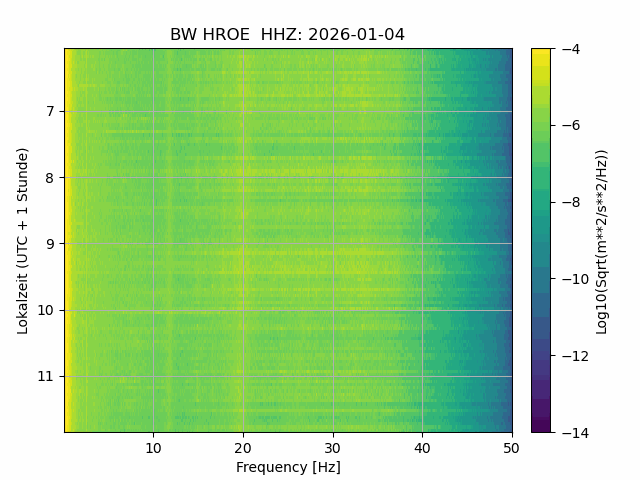Screen dimensions: 640x480
Task: Click the dark purple bottom of the colorbar
Action: tap(540, 427)
